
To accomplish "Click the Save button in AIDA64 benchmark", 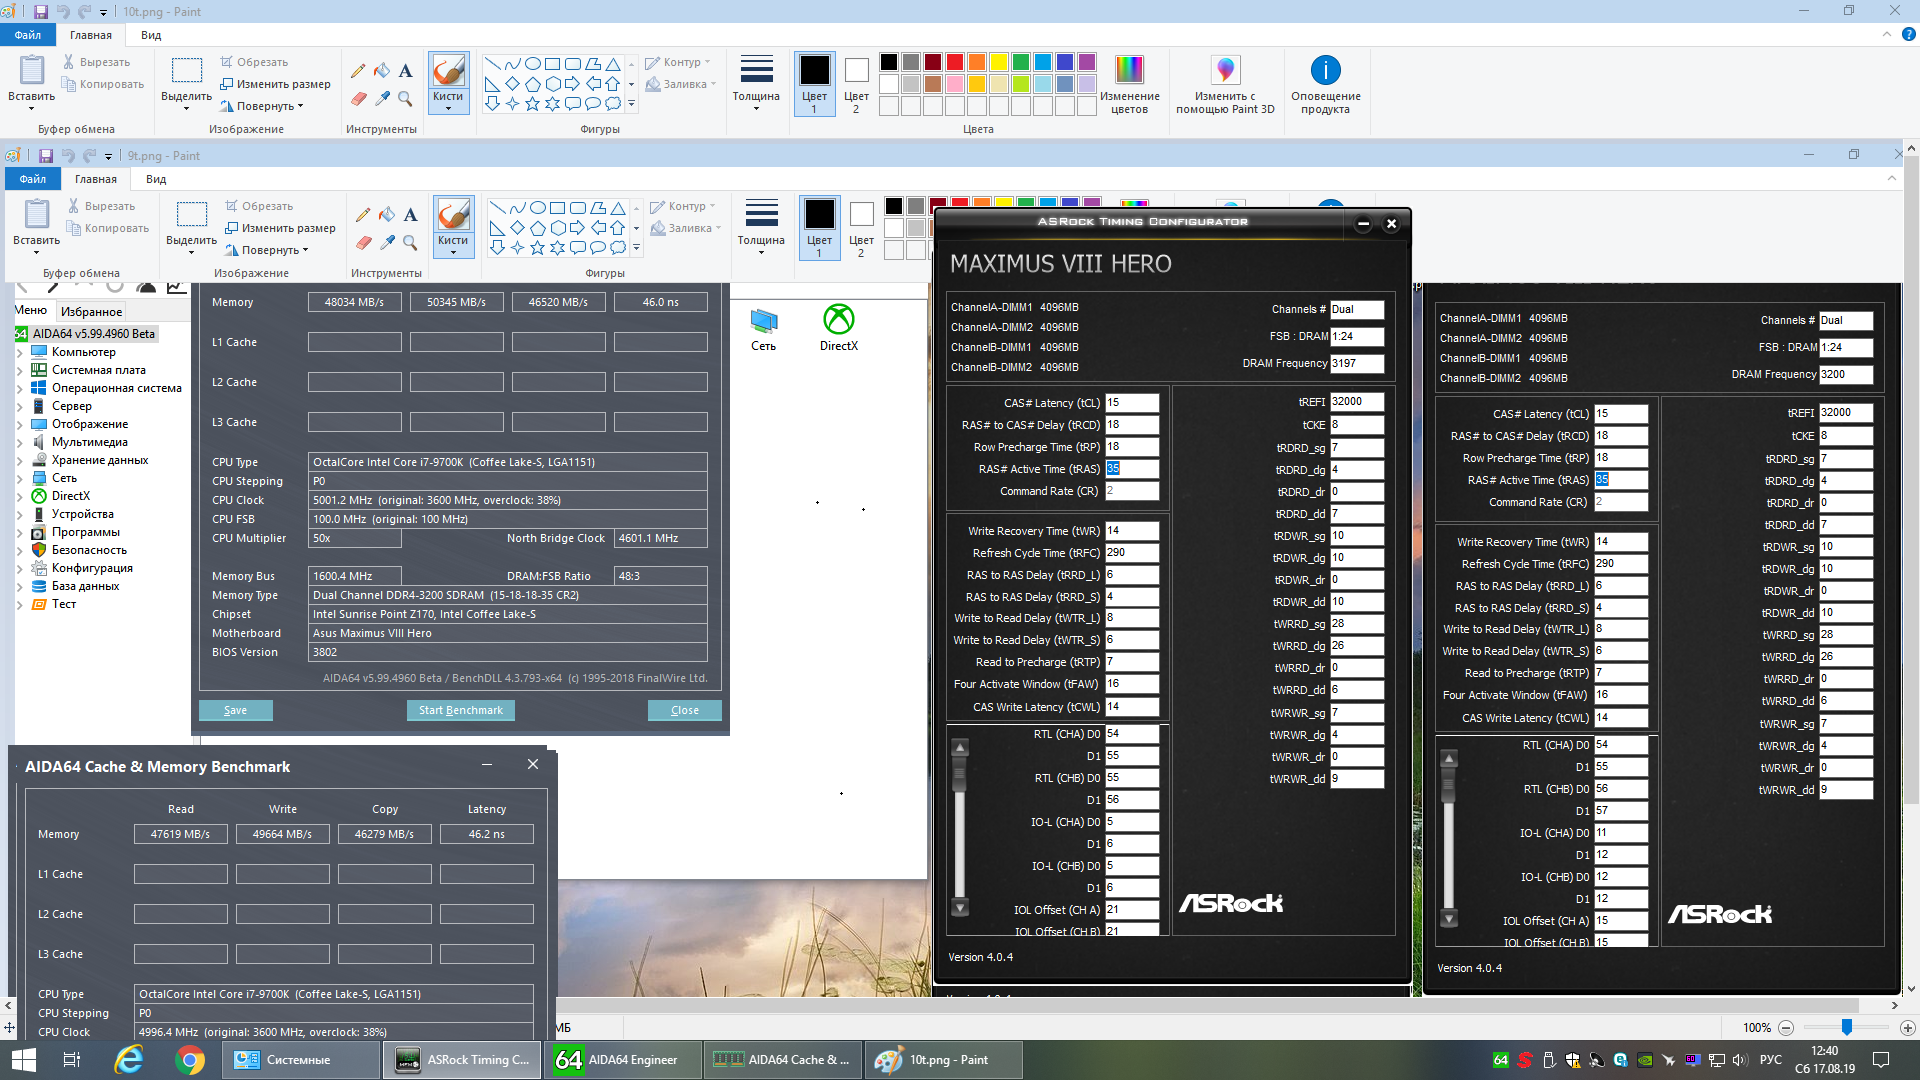I will pyautogui.click(x=235, y=710).
